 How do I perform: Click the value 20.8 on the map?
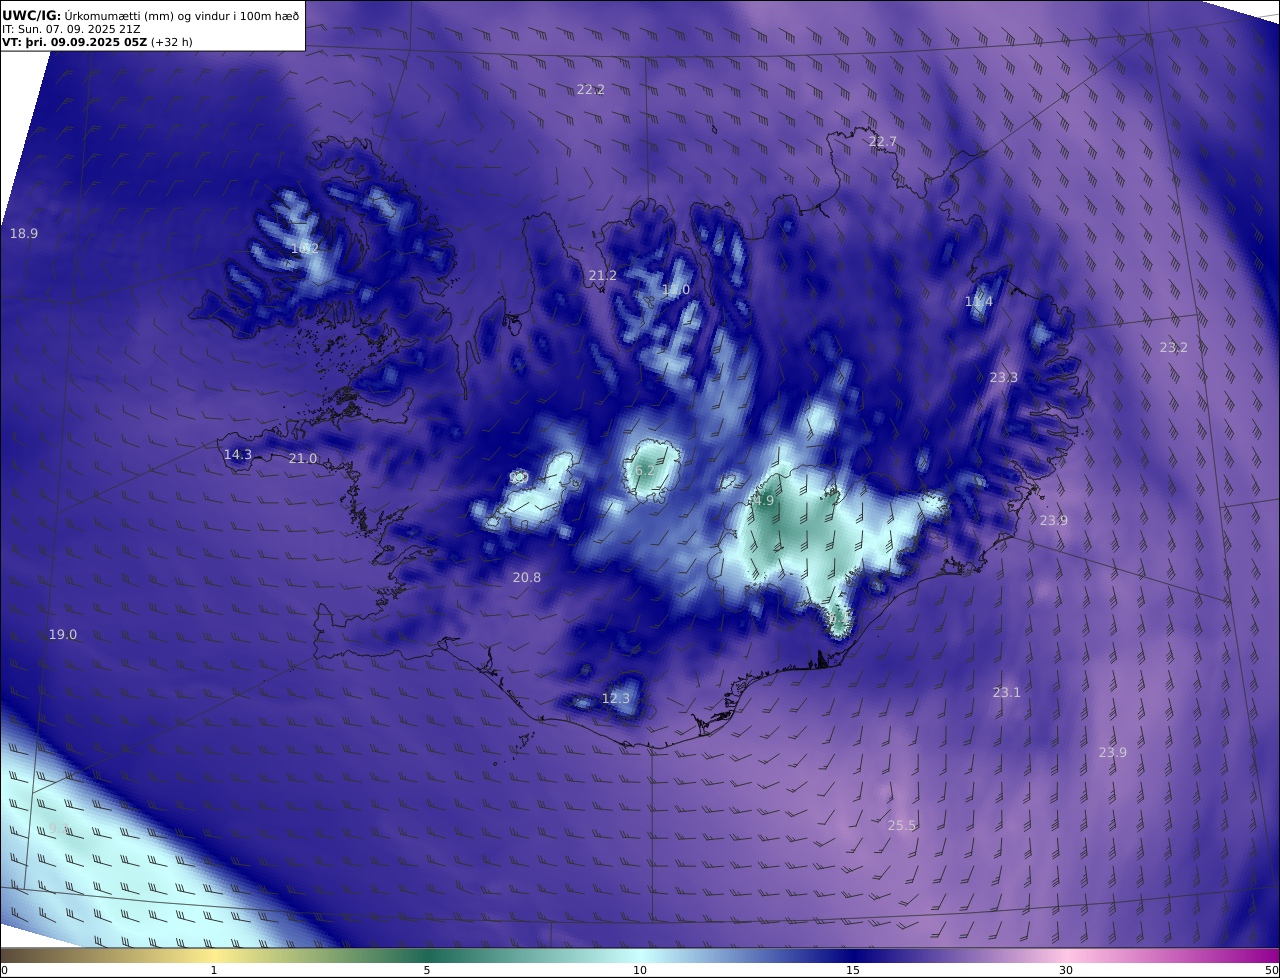pos(527,578)
